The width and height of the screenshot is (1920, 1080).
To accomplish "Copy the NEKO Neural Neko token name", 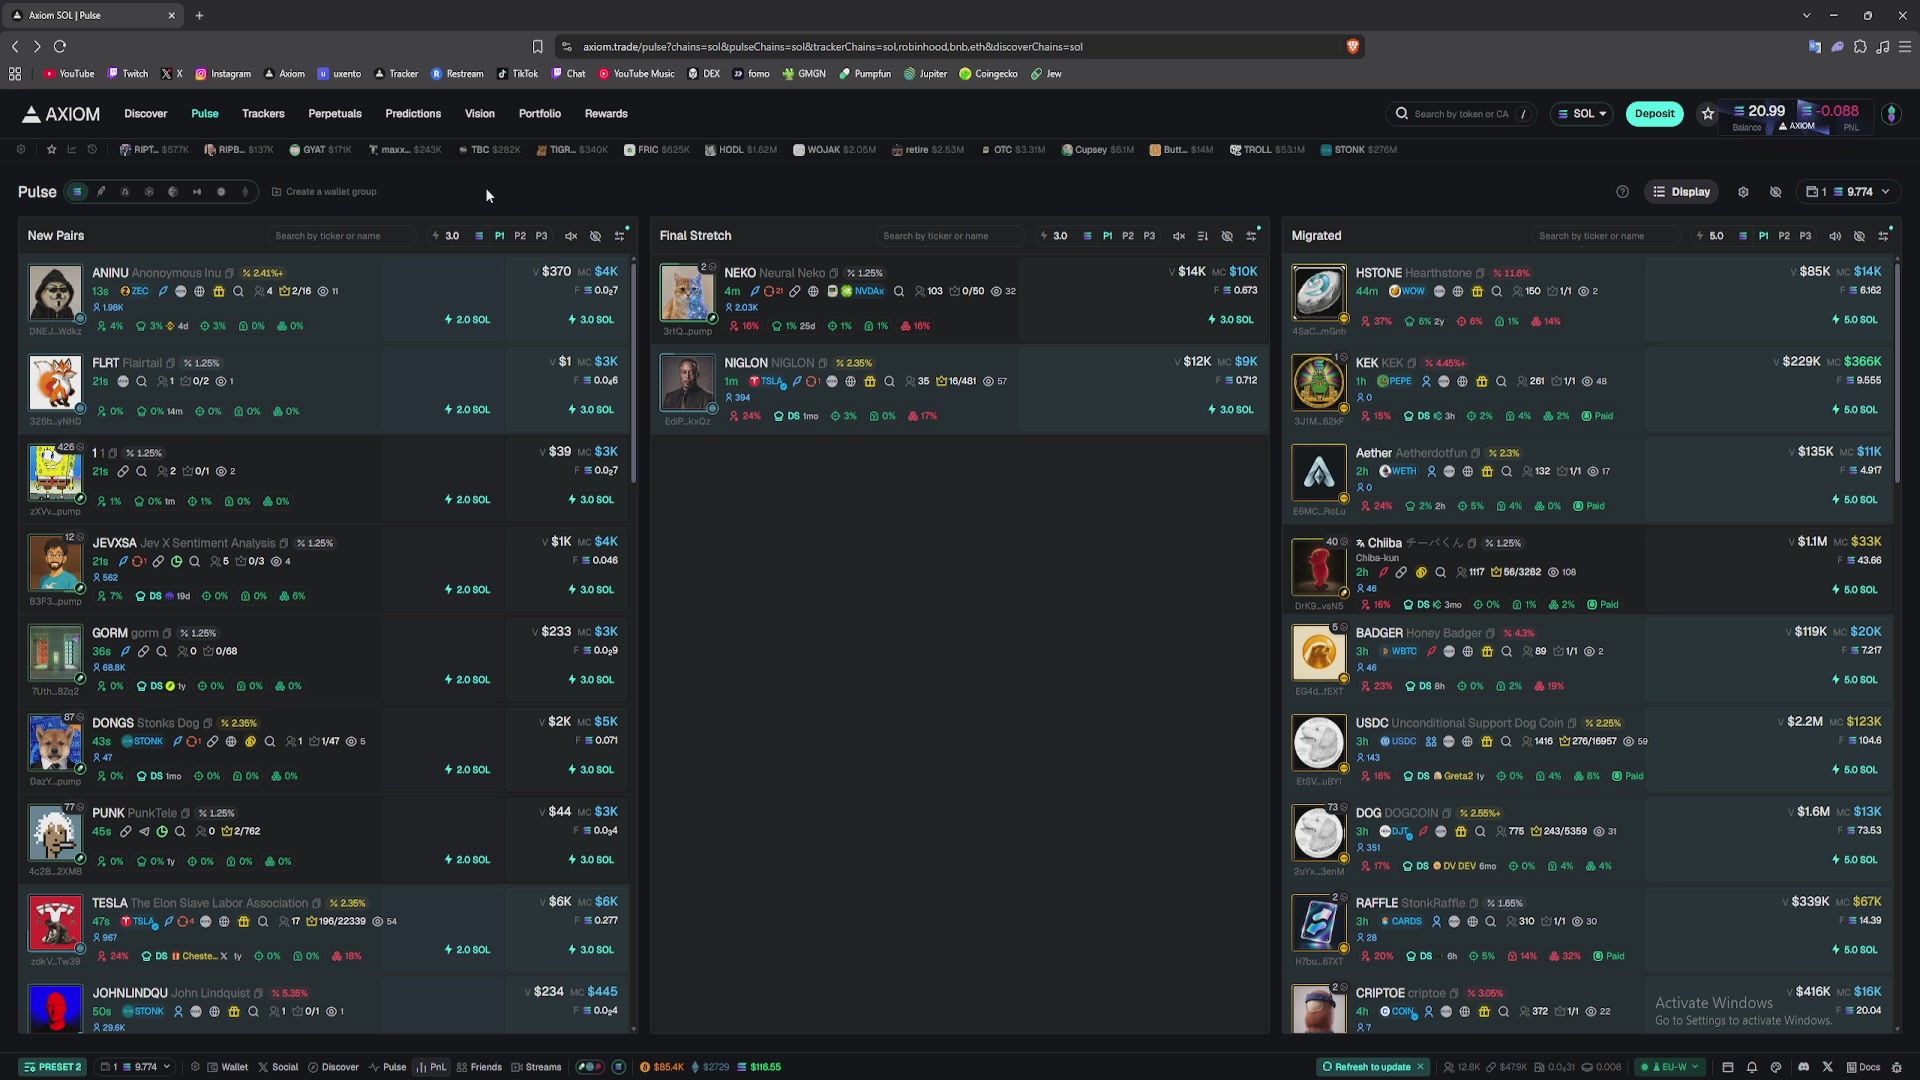I will pos(833,273).
